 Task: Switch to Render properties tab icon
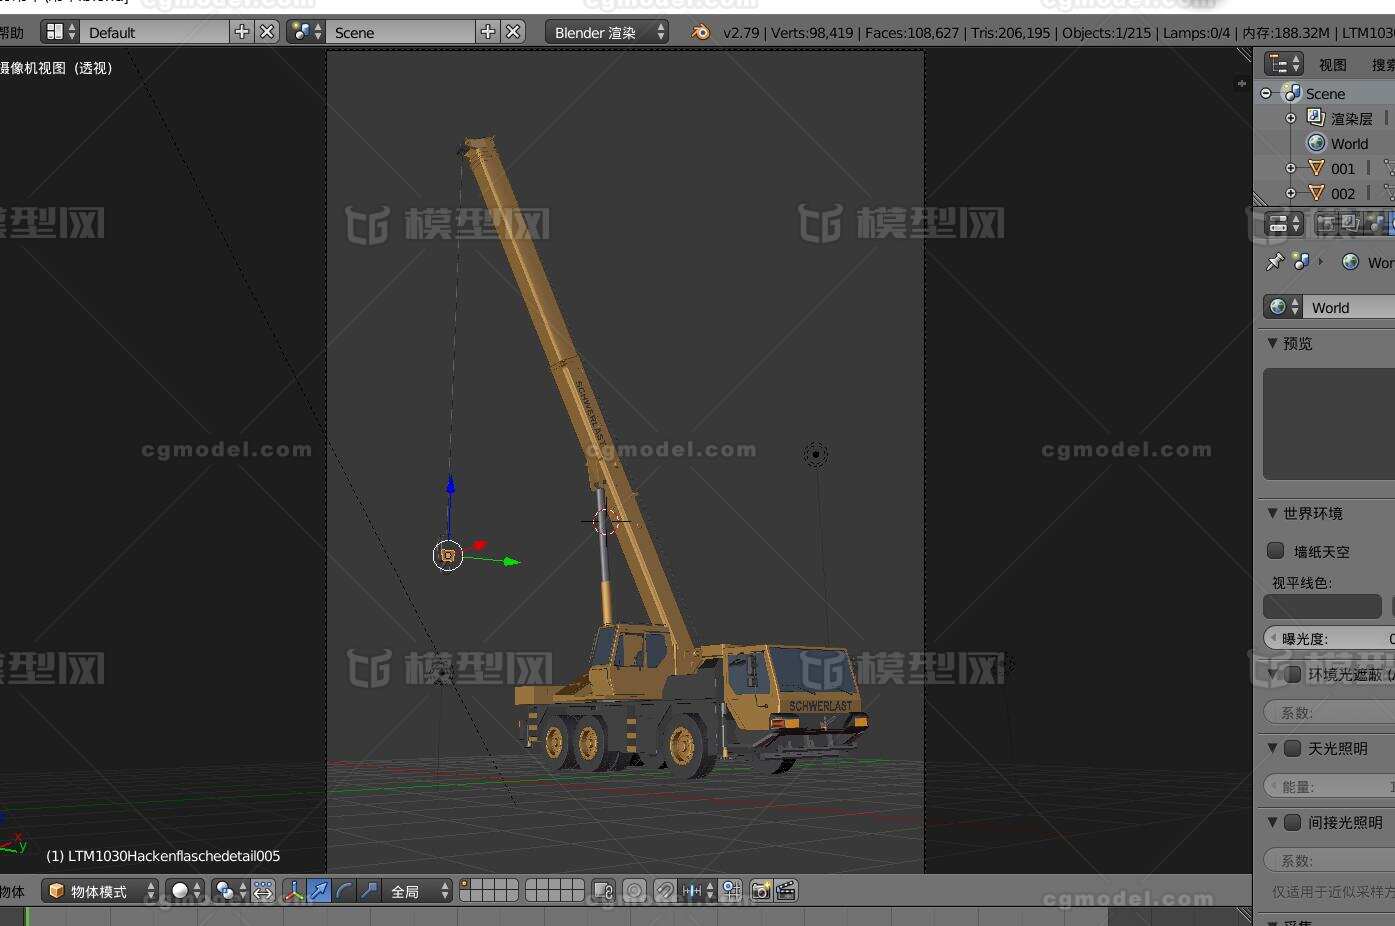point(1326,223)
